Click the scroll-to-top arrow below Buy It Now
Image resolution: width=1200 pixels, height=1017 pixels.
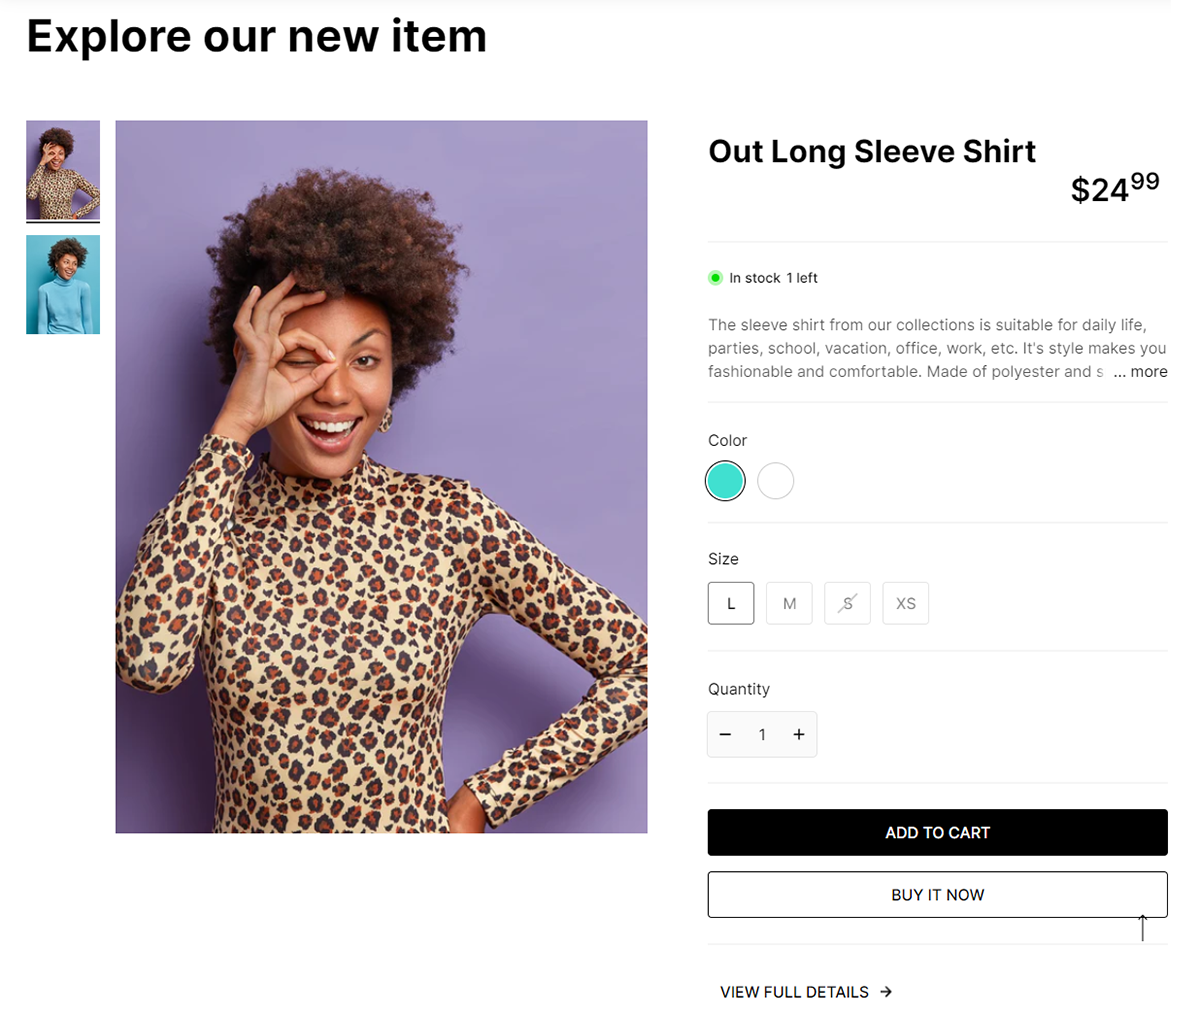[x=1142, y=928]
